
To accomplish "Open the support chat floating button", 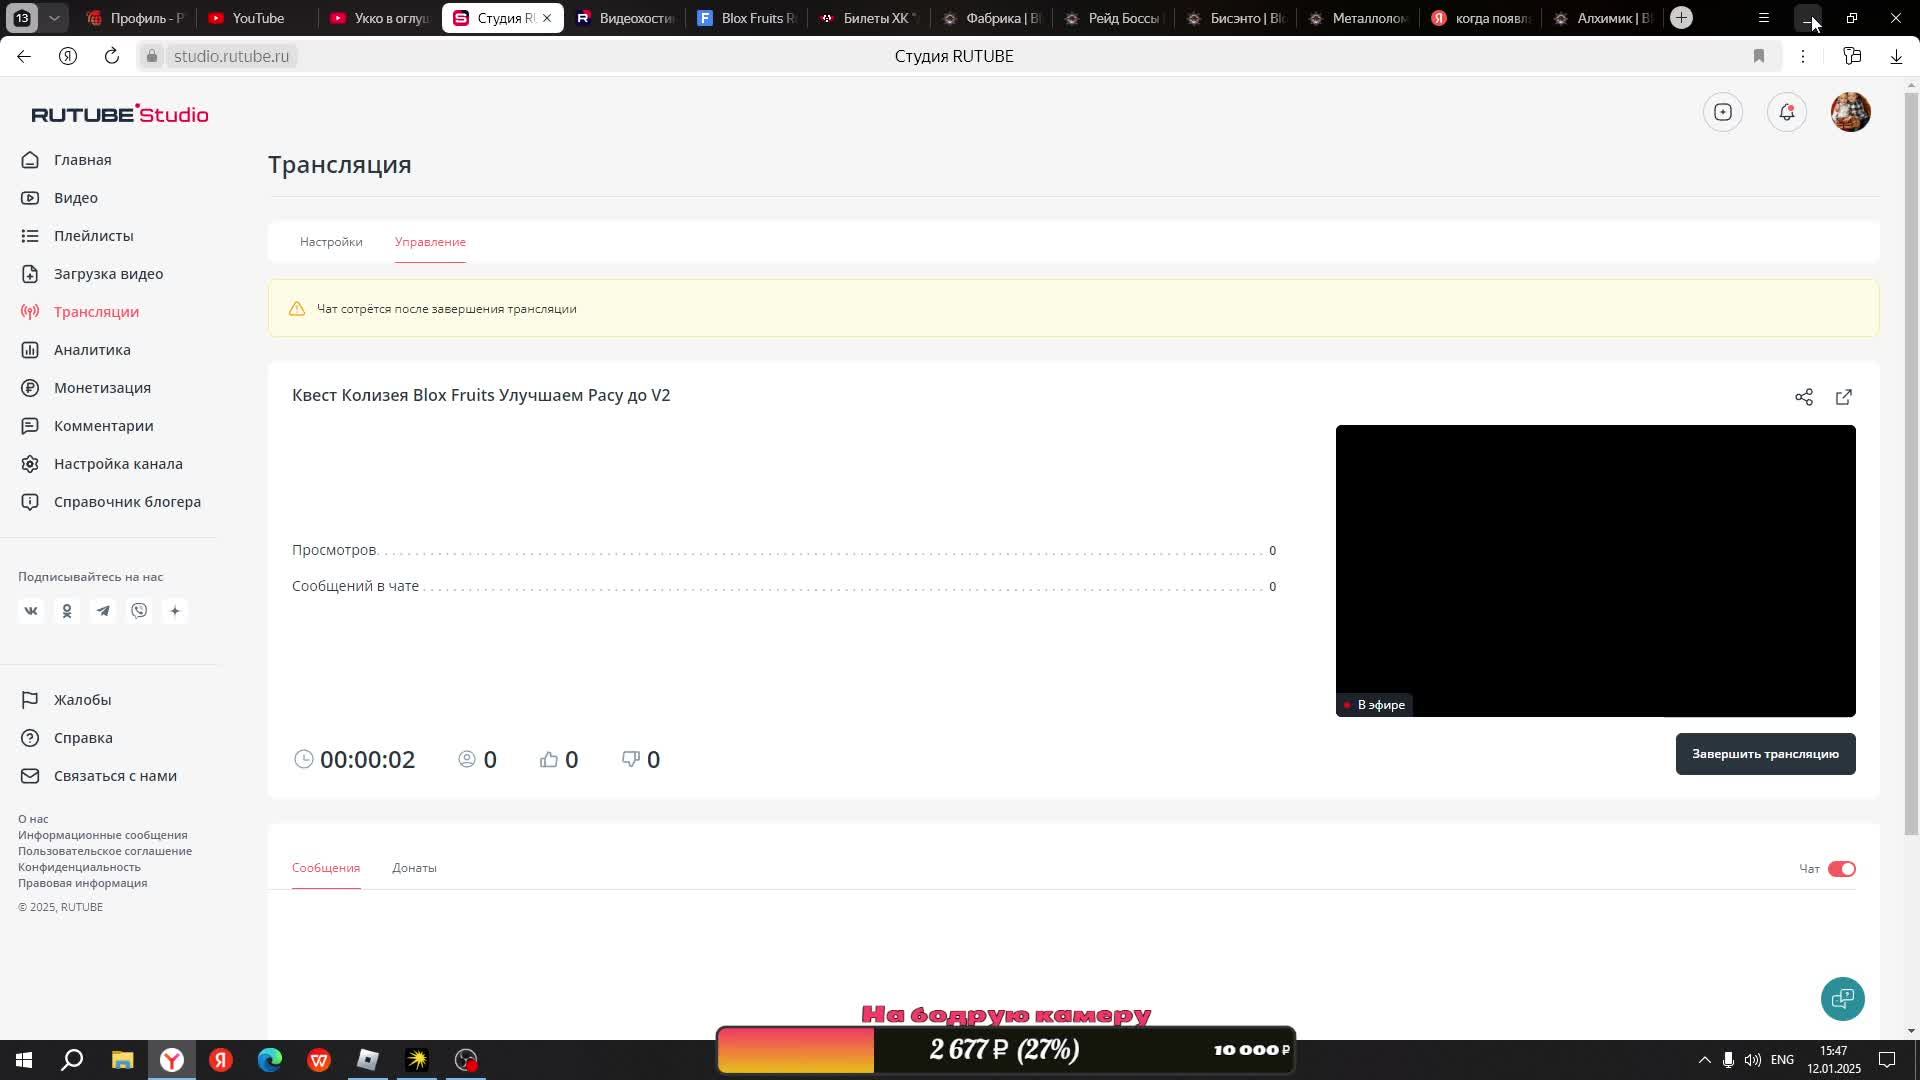I will tap(1842, 999).
